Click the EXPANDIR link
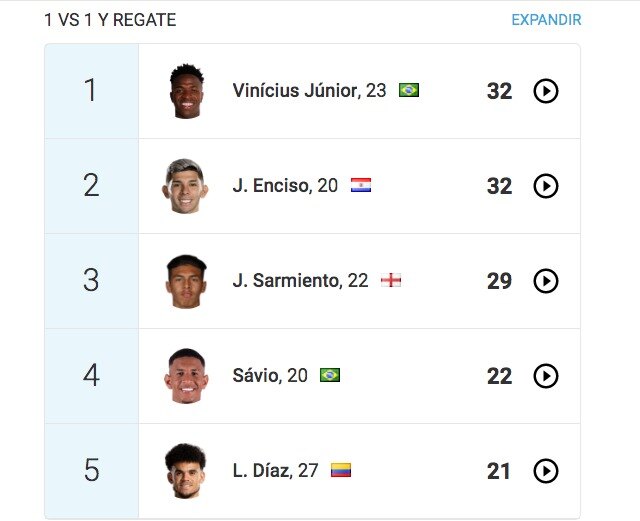This screenshot has height=521, width=640. [x=546, y=20]
